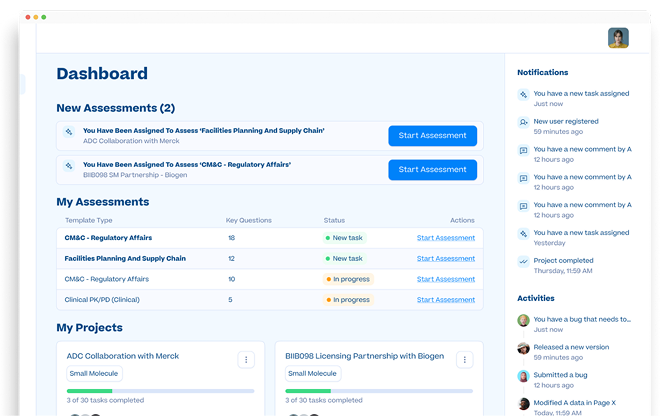Image resolution: width=661 pixels, height=416 pixels.
Task: Start Assessment for Facilities Planning And Supply Chain
Action: [x=433, y=136]
